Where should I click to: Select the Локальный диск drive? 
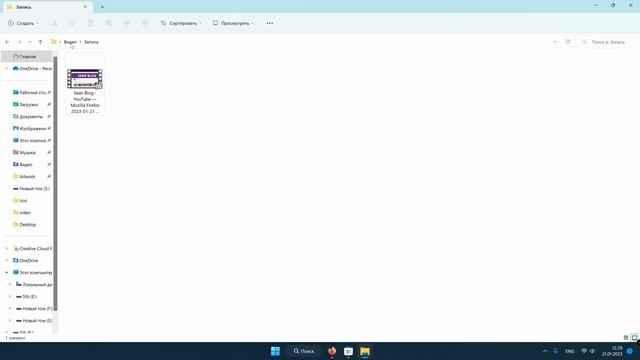click(34, 284)
